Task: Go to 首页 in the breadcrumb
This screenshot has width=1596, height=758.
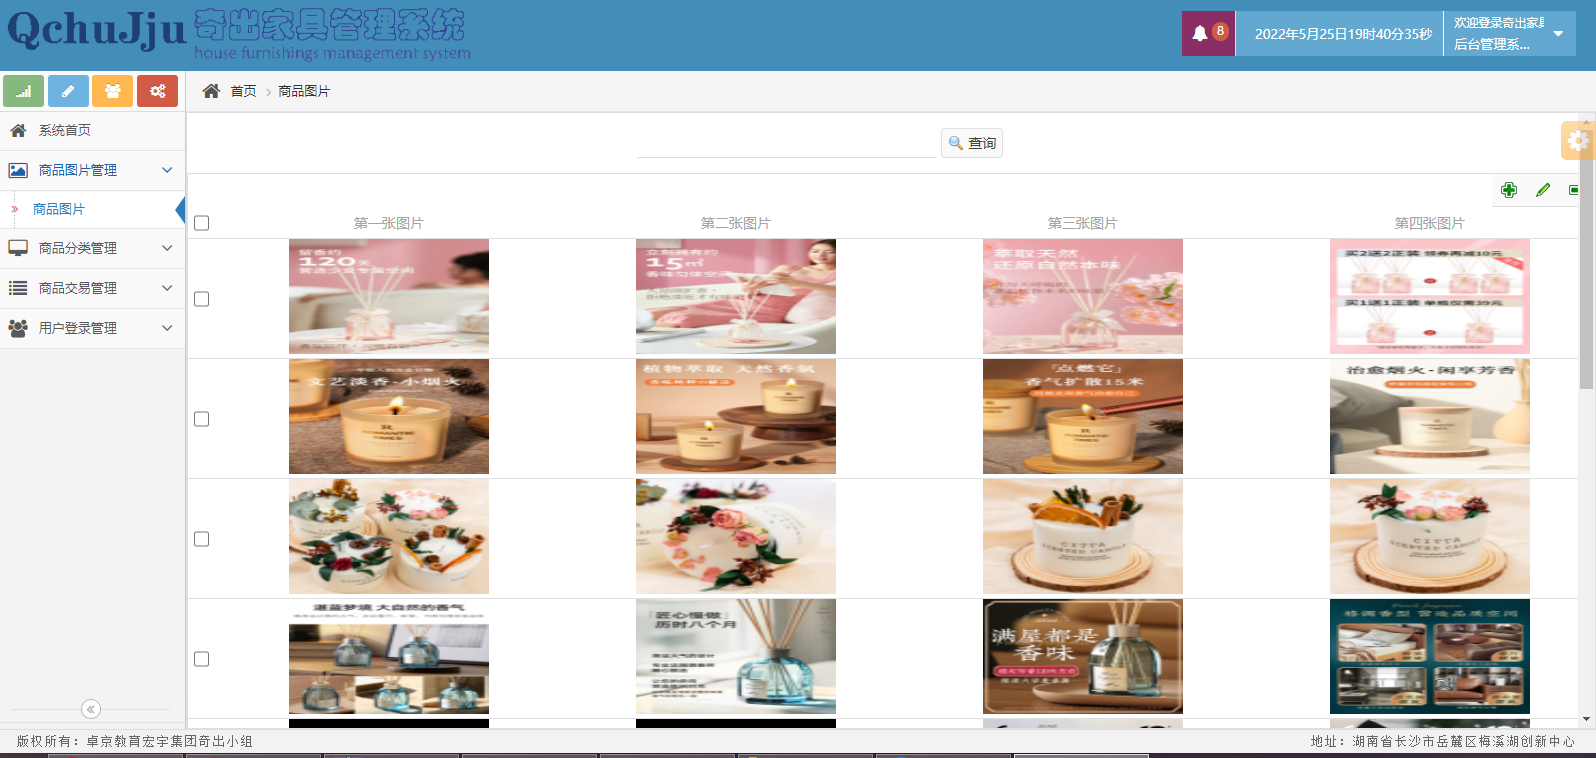Action: click(x=243, y=91)
